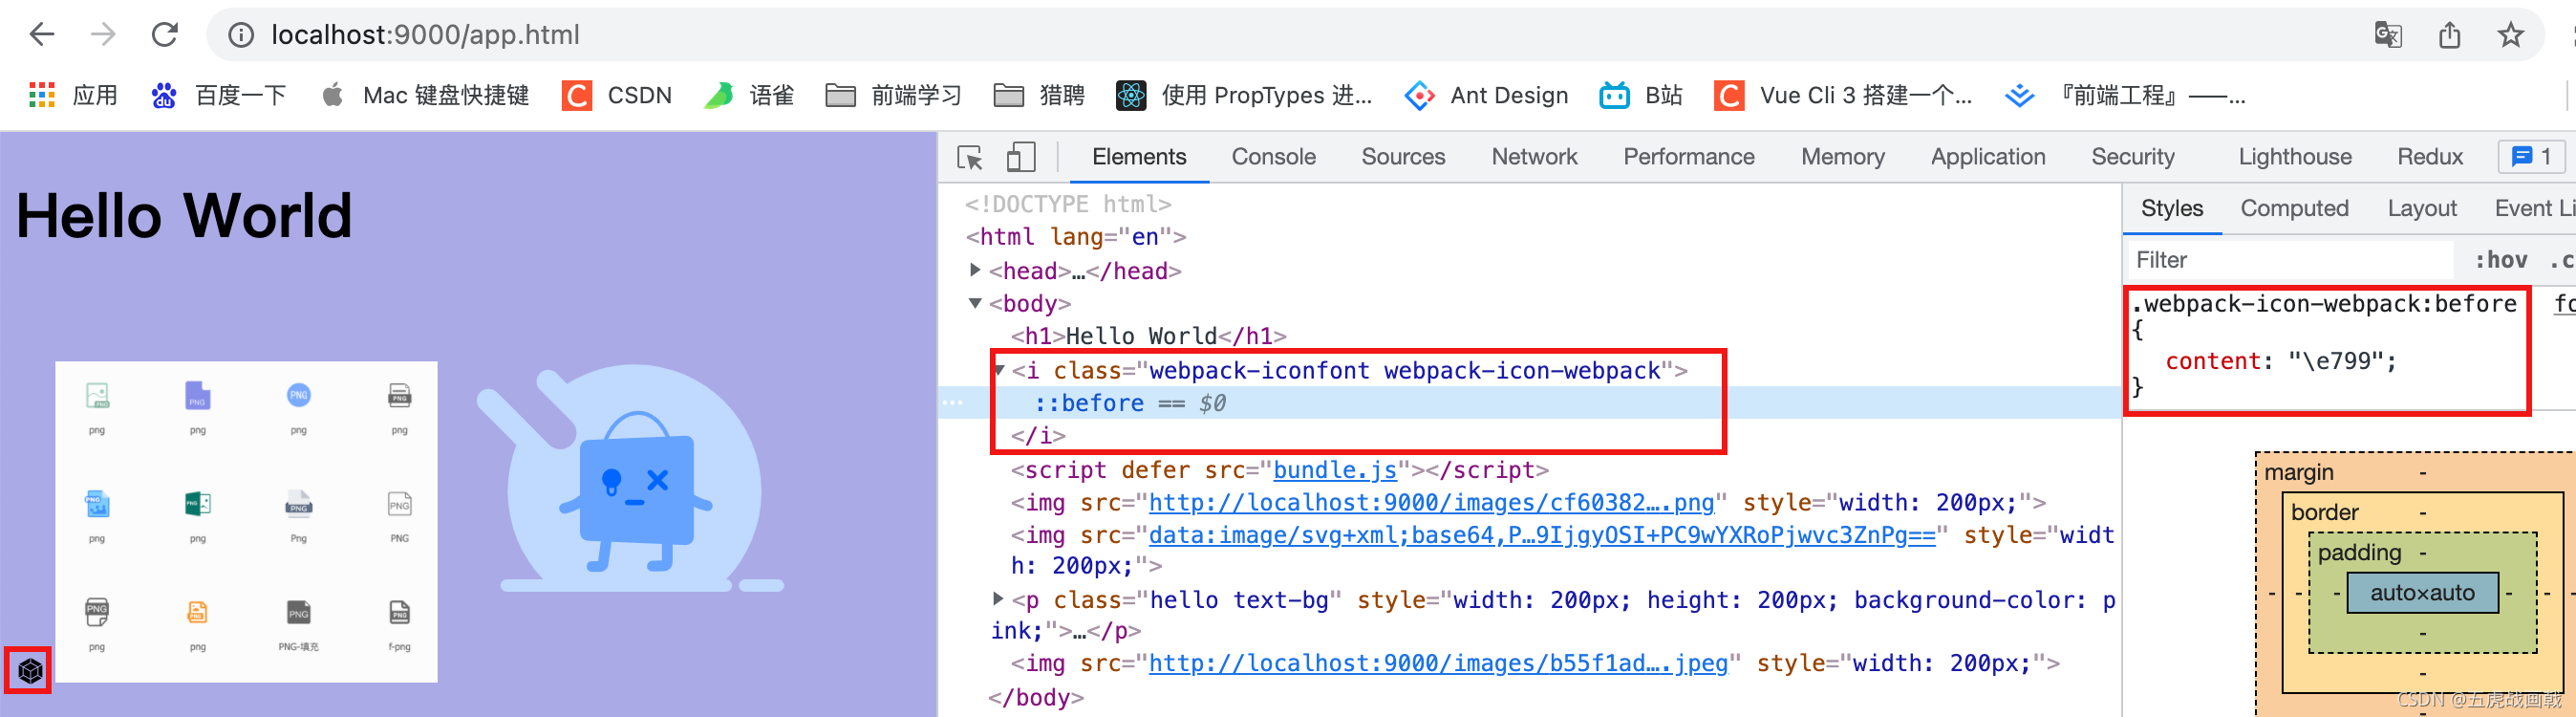
Task: Open the 『前端工程』 bookmark
Action: (x=2125, y=95)
